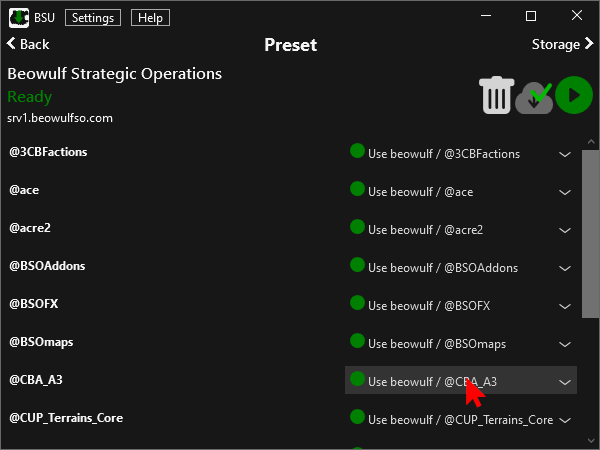
Task: Open the @CUP_Terrains_Core dropdown
Action: pos(461,420)
